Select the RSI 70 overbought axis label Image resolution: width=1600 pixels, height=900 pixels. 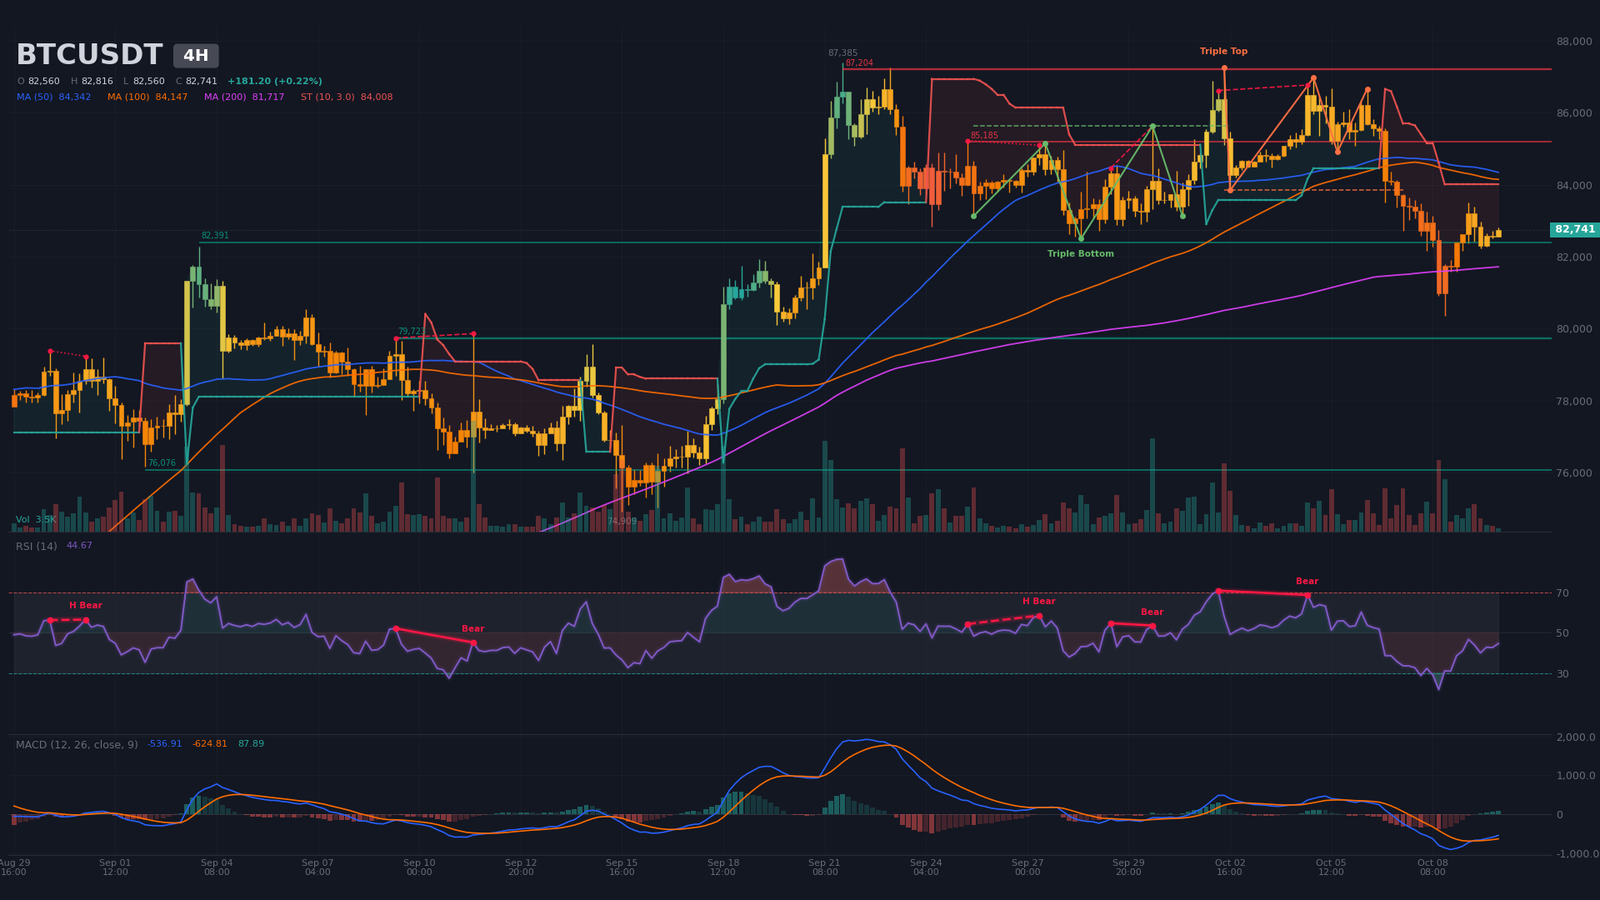1562,594
